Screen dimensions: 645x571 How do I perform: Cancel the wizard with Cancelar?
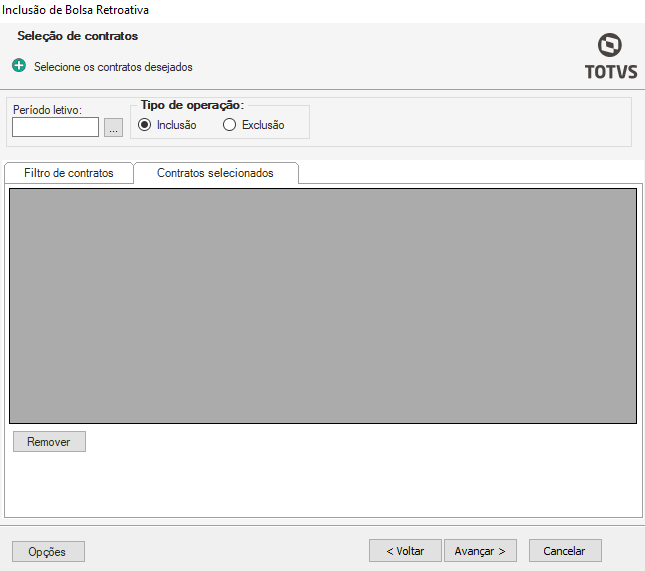tap(564, 551)
